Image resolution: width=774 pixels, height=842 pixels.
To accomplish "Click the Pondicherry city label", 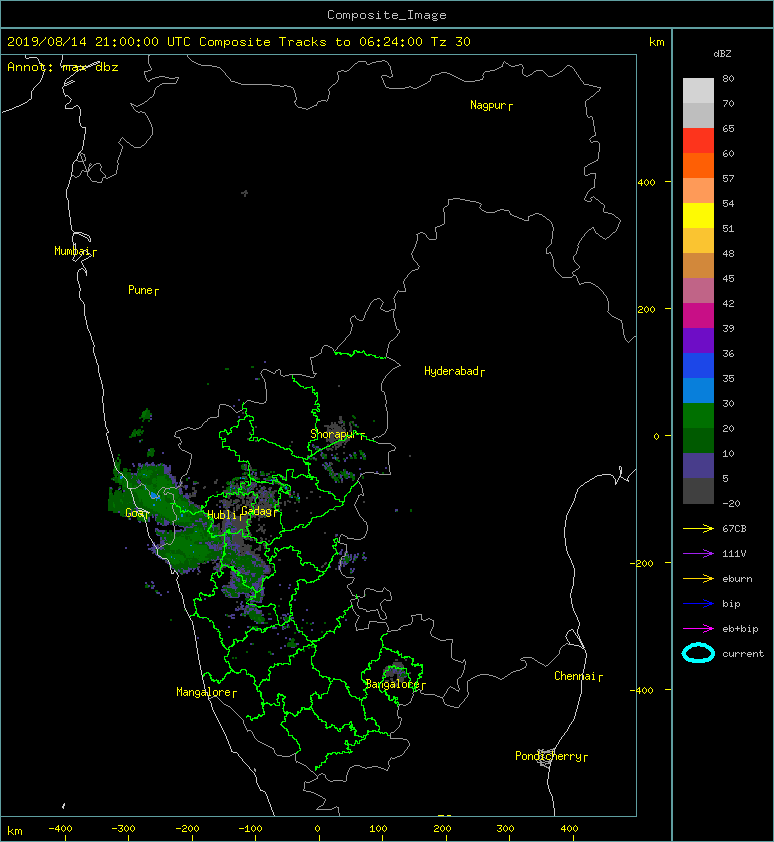I will (548, 756).
